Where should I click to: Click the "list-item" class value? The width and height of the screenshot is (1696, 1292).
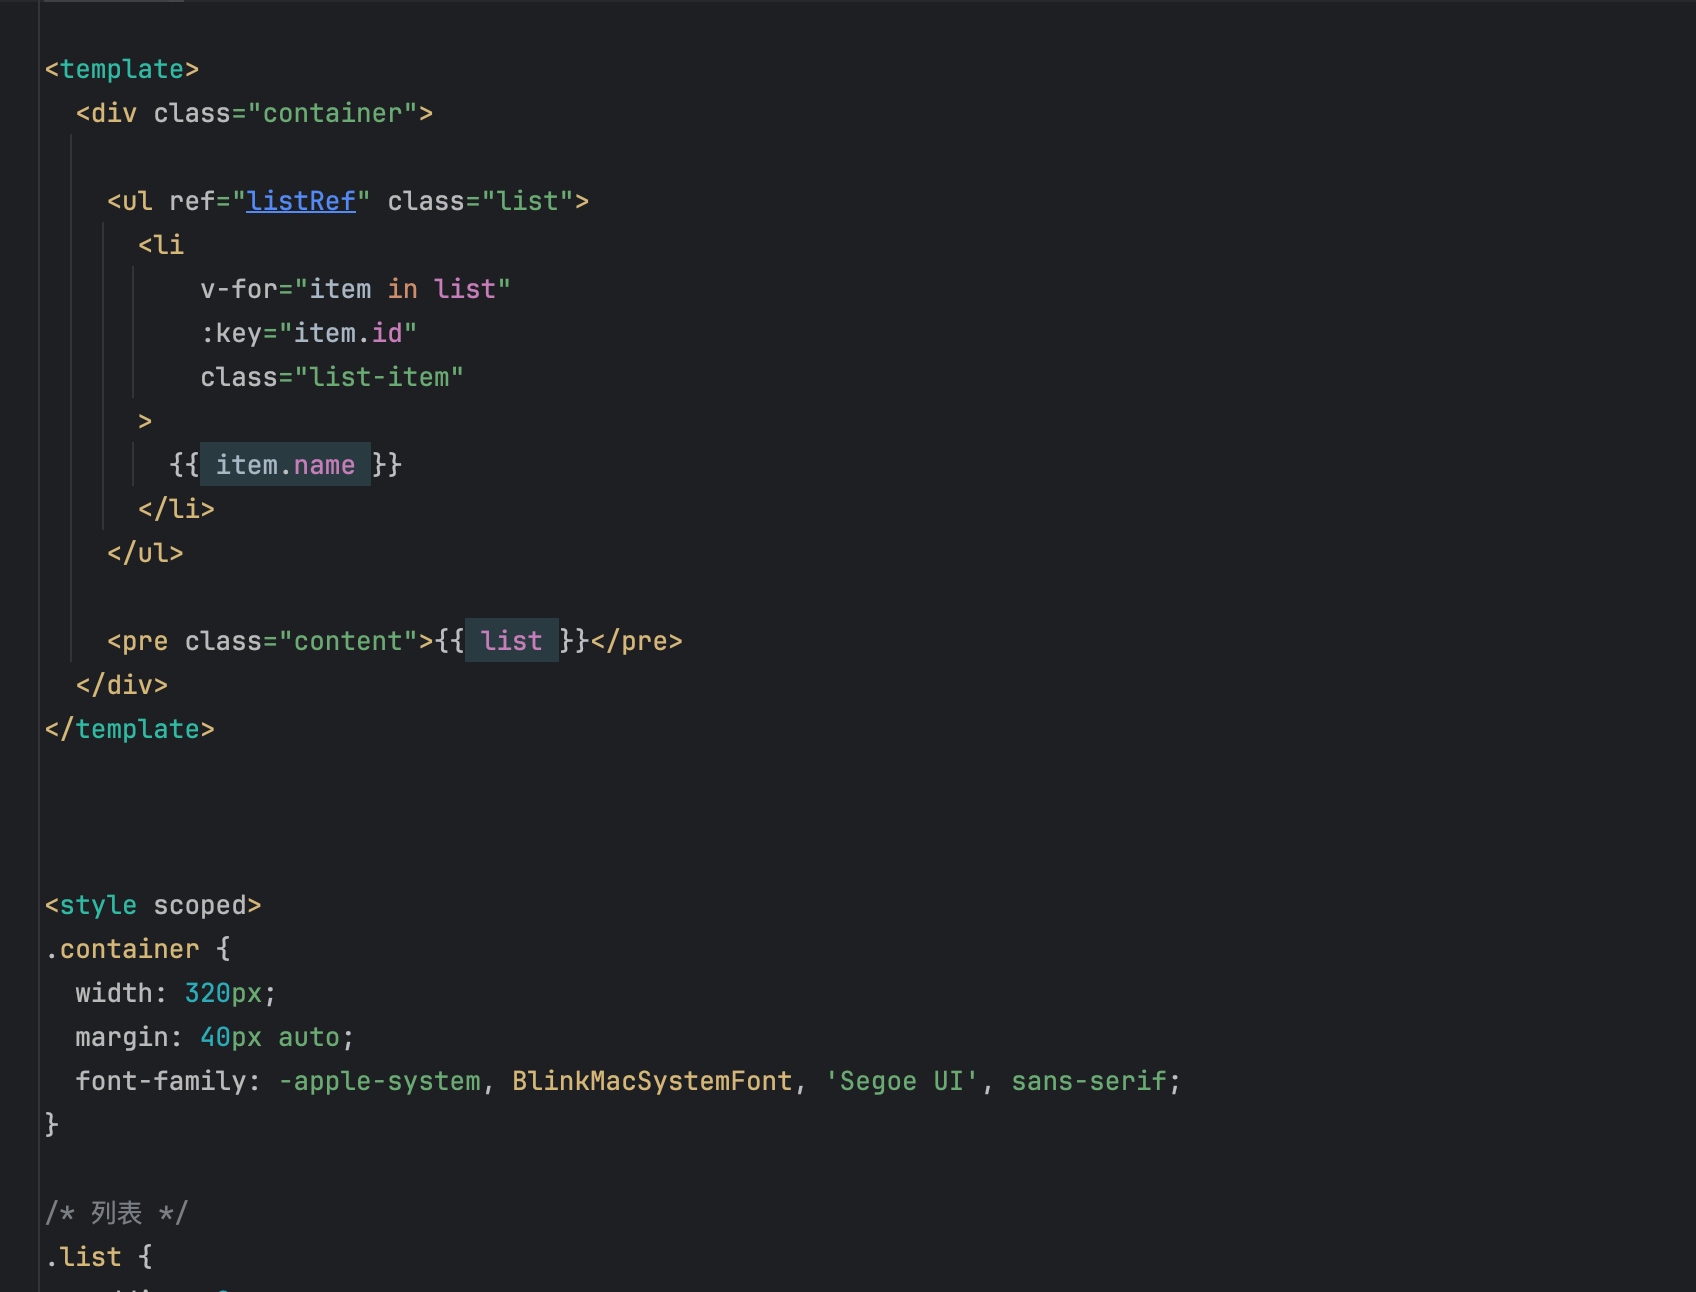[x=379, y=377]
